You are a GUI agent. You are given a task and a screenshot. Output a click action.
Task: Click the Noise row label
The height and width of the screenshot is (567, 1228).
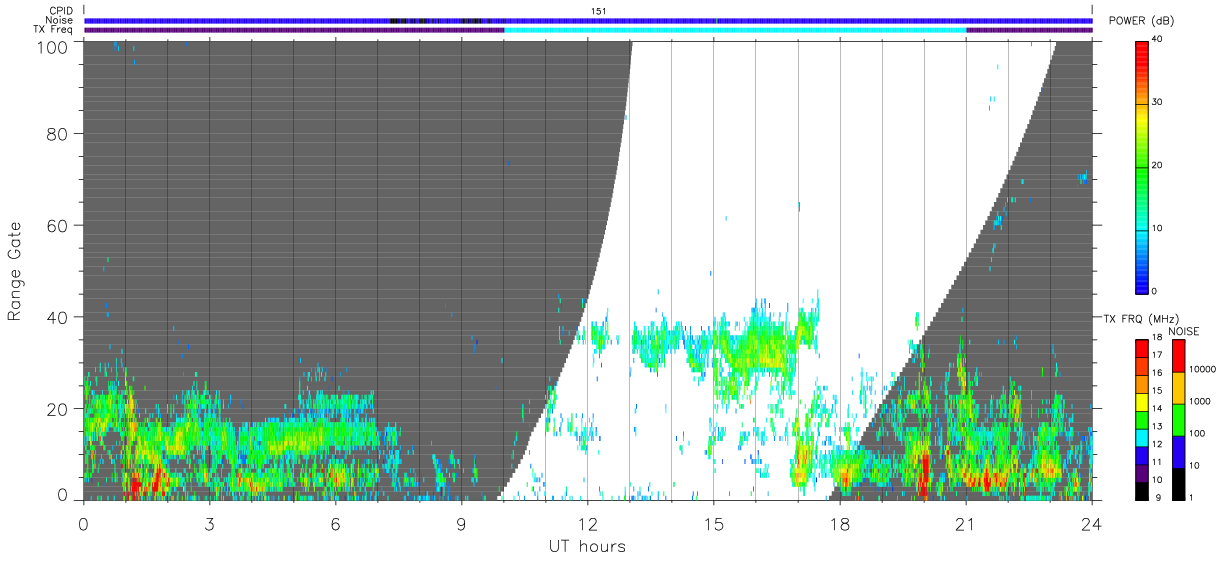click(59, 20)
